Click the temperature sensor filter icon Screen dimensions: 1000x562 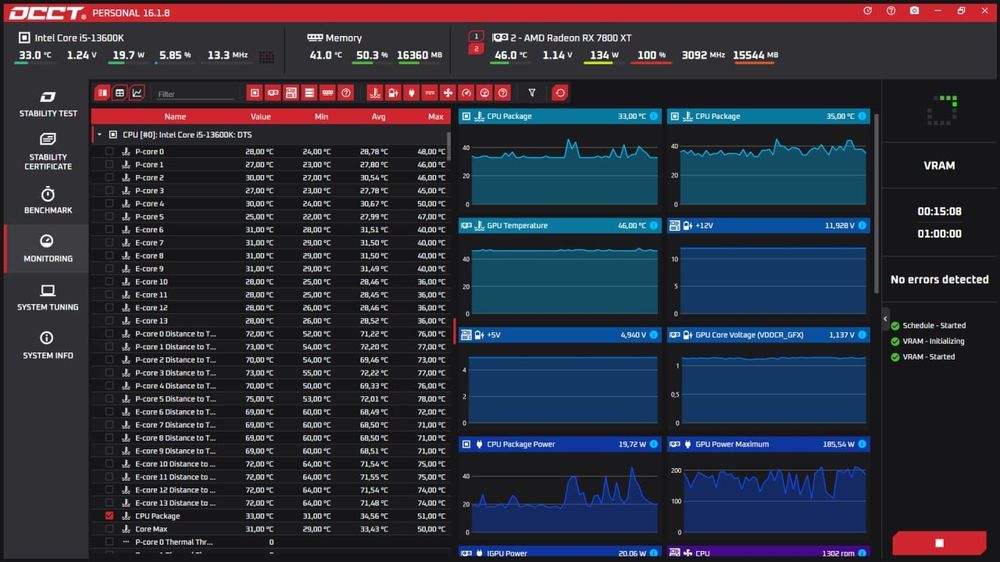coord(374,93)
